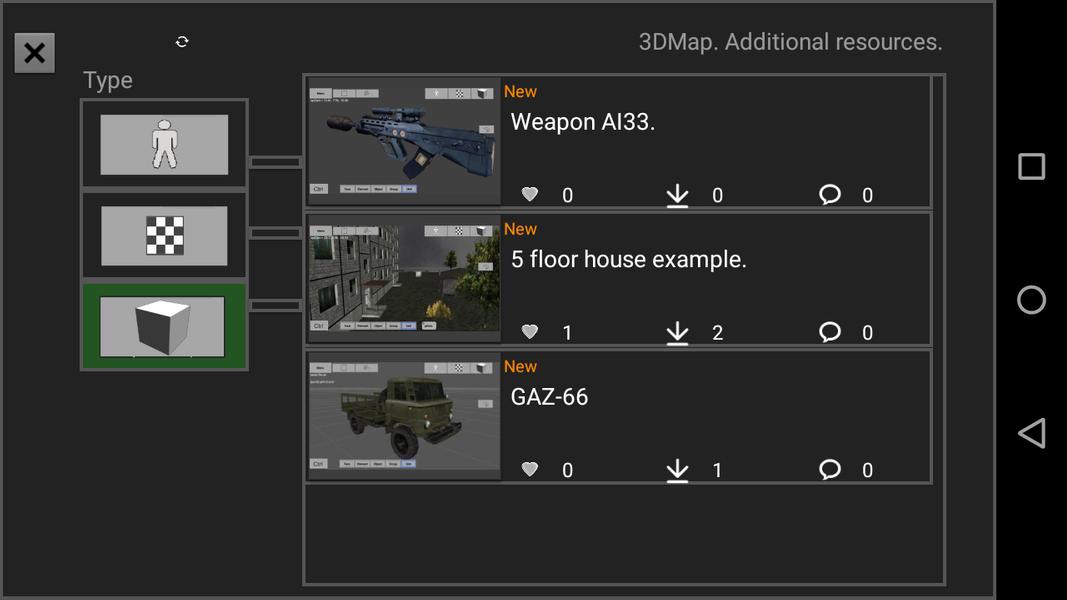Viewport: 1067px width, 600px height.
Task: Tap the New label above Weapon AI33
Action: (521, 91)
